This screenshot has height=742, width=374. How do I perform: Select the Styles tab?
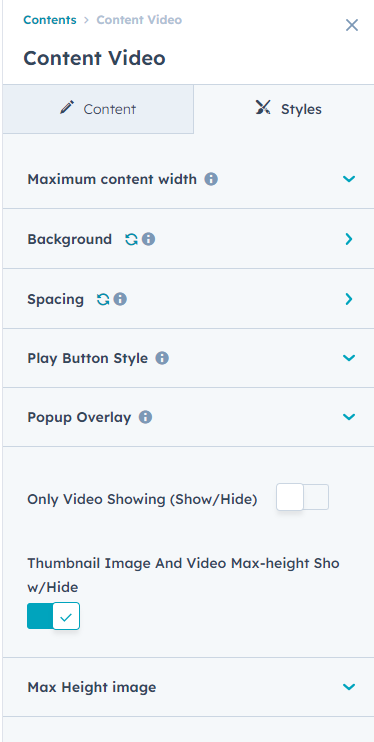284,109
